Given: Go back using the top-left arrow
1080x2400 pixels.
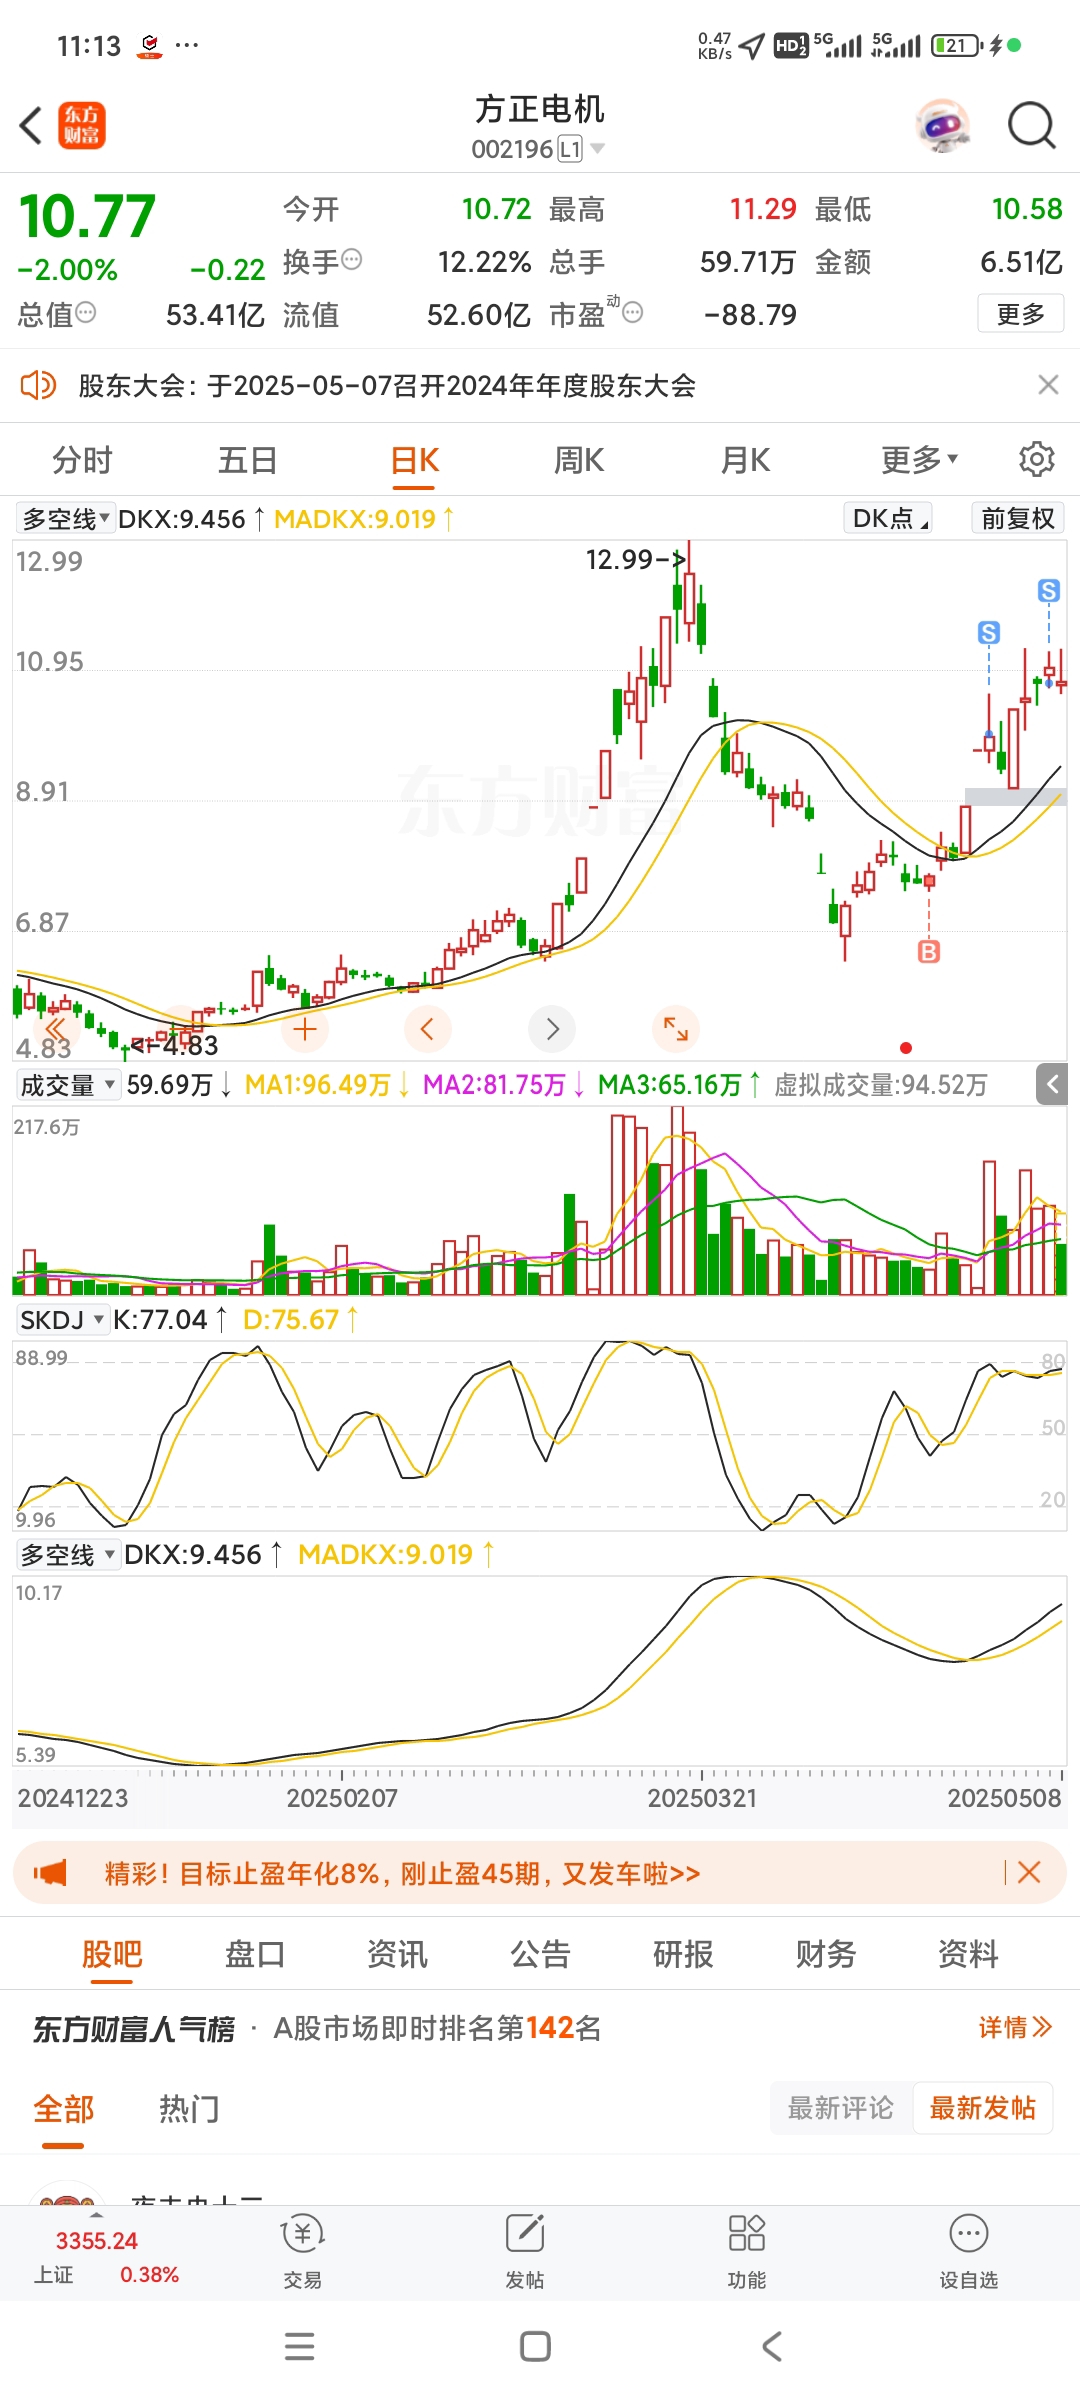Looking at the screenshot, I should coord(32,126).
